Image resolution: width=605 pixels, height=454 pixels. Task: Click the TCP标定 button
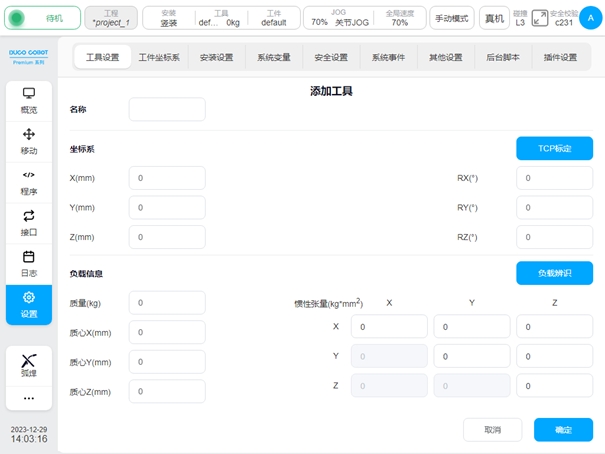pyautogui.click(x=554, y=148)
